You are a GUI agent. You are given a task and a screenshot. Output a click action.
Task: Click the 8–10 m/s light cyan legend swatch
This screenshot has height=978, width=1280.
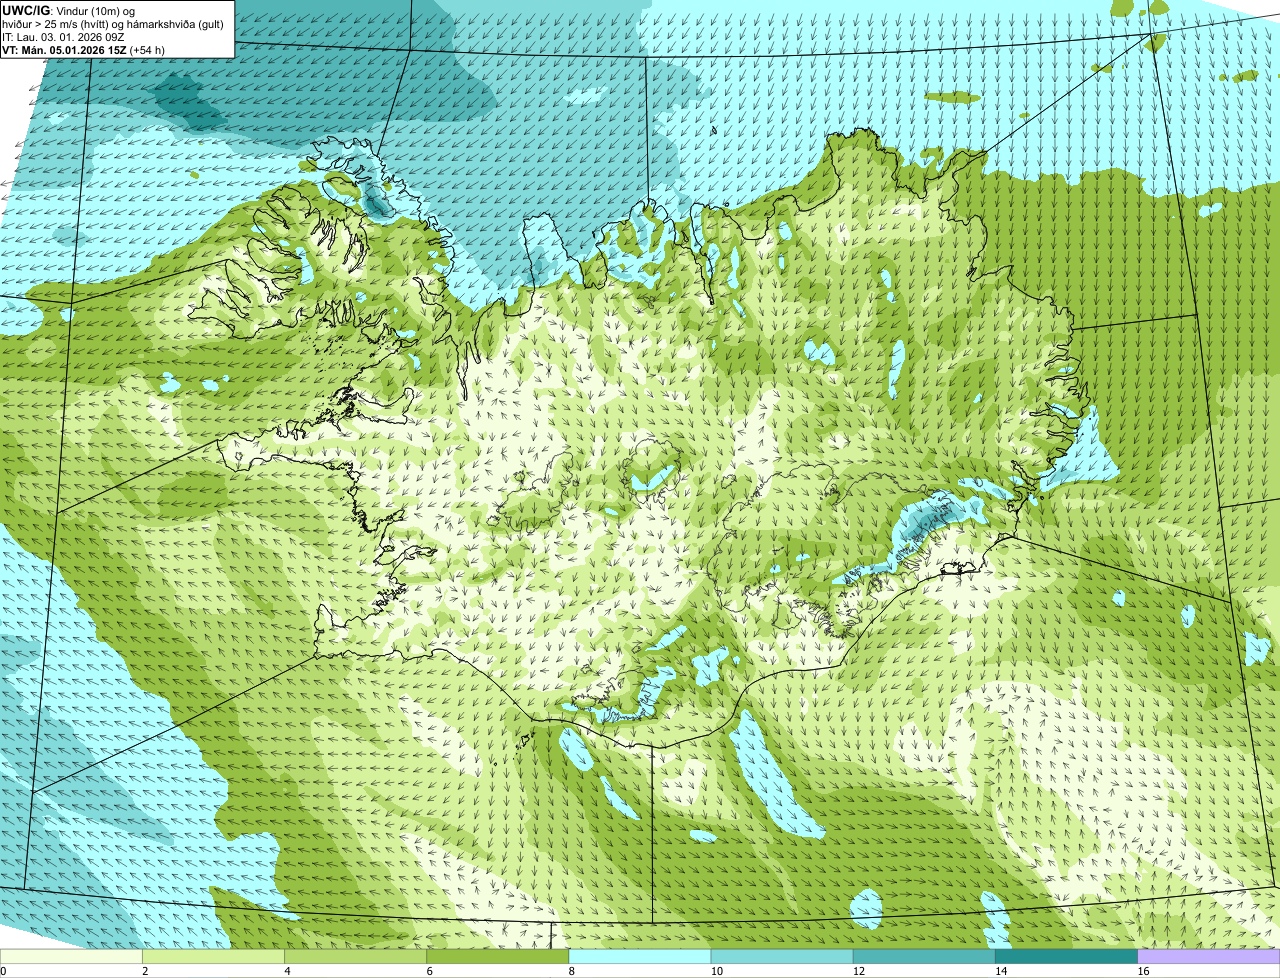(640, 957)
